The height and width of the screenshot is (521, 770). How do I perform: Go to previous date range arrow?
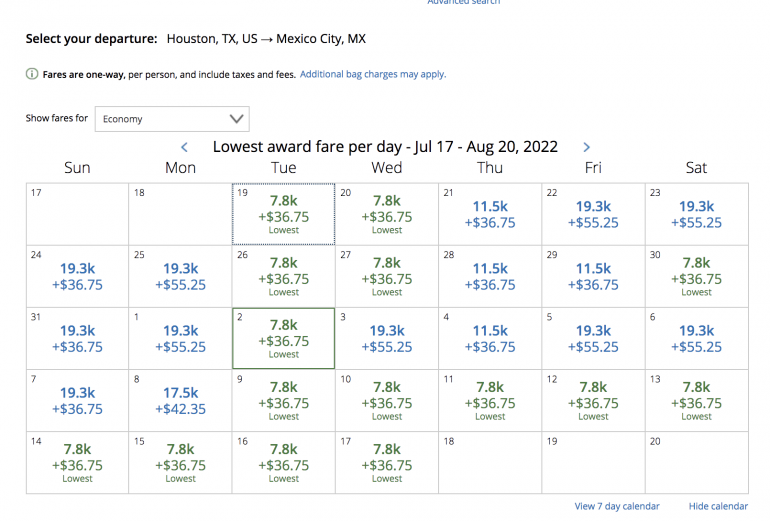coord(184,147)
